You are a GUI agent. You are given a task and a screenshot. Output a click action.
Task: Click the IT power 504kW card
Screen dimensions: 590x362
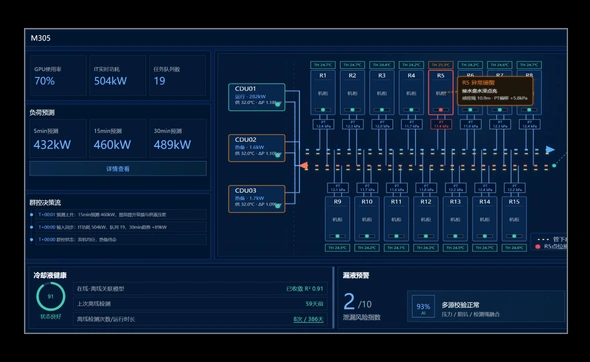pyautogui.click(x=118, y=75)
